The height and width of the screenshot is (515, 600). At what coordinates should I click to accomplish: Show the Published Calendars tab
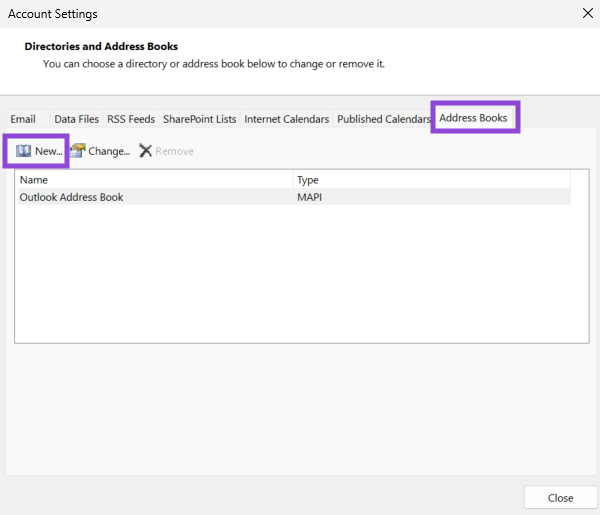pos(383,119)
